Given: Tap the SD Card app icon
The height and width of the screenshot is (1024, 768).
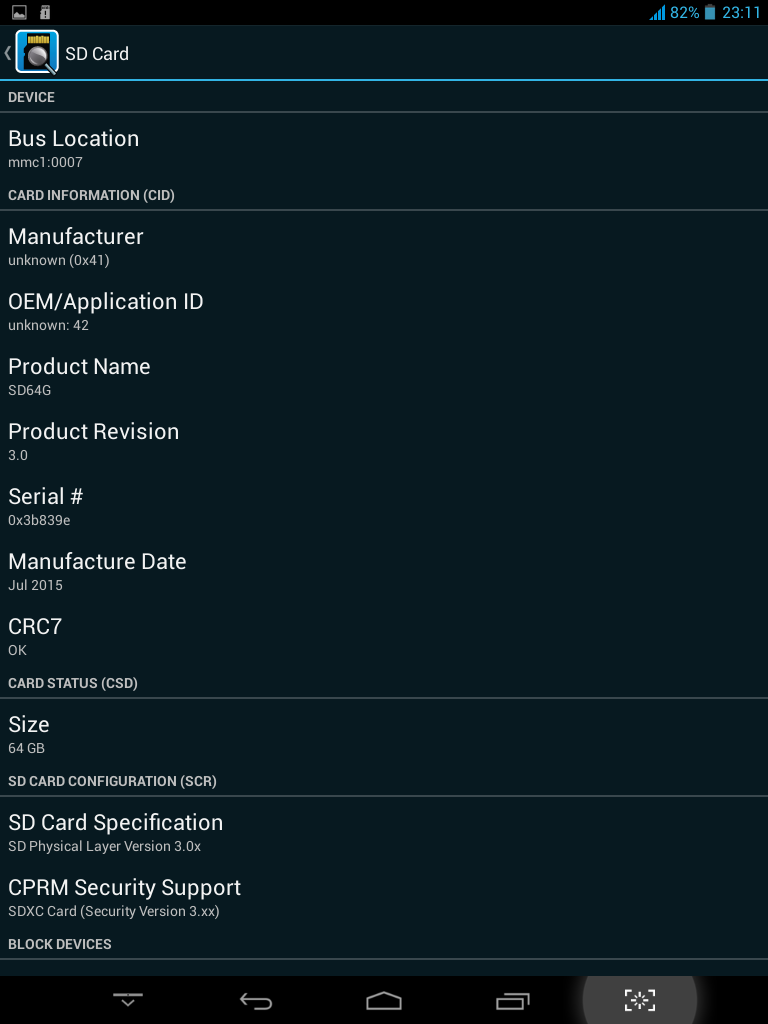Looking at the screenshot, I should [x=37, y=53].
